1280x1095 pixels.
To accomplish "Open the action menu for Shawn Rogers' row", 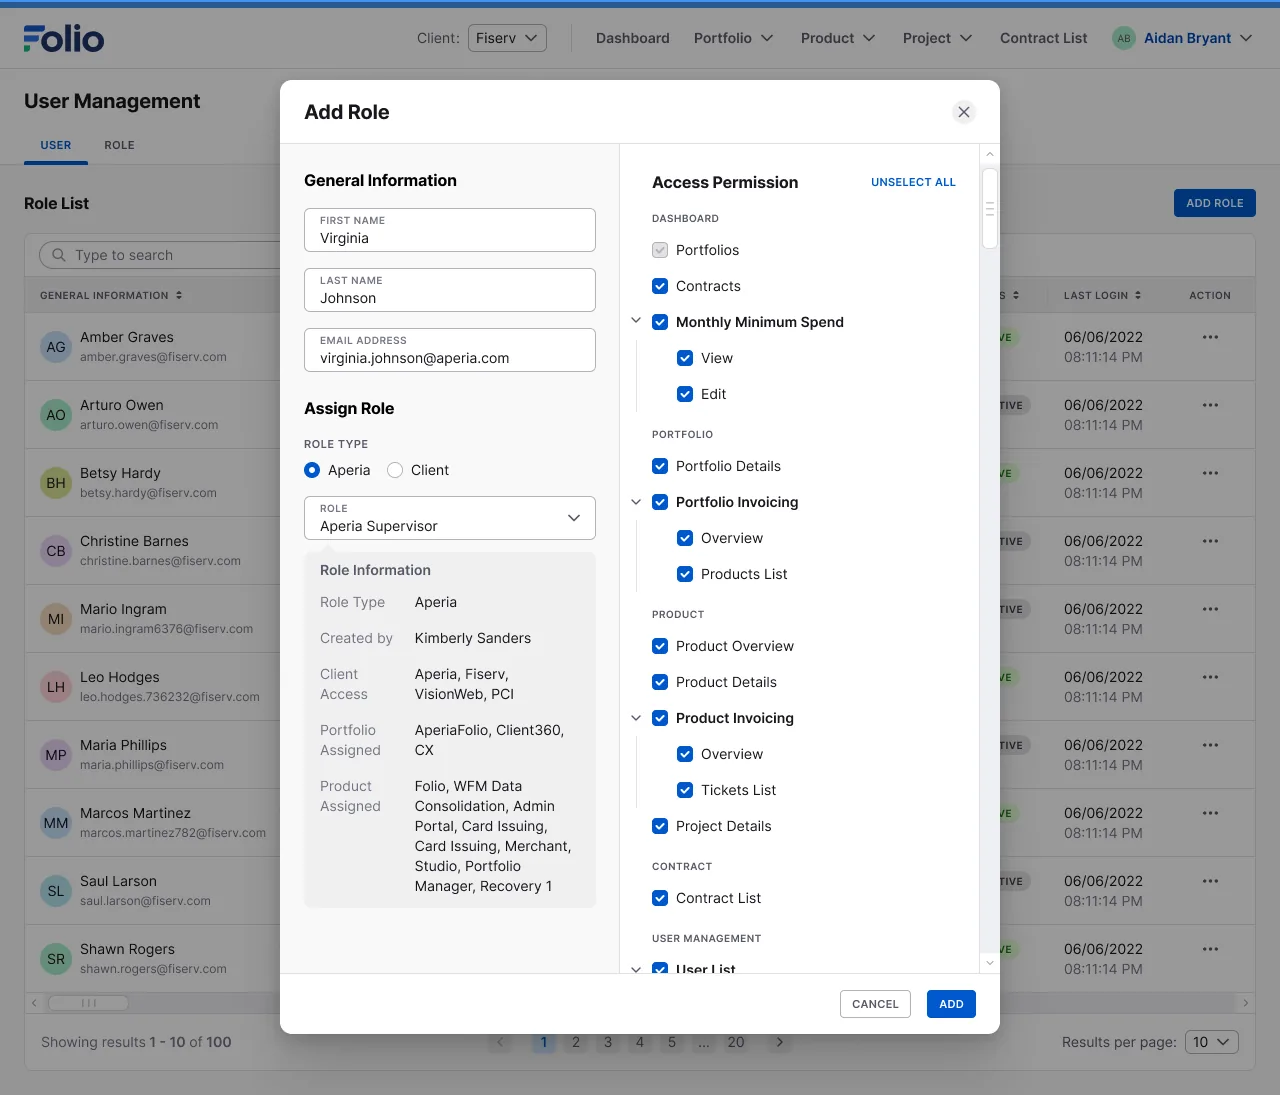I will tap(1210, 949).
